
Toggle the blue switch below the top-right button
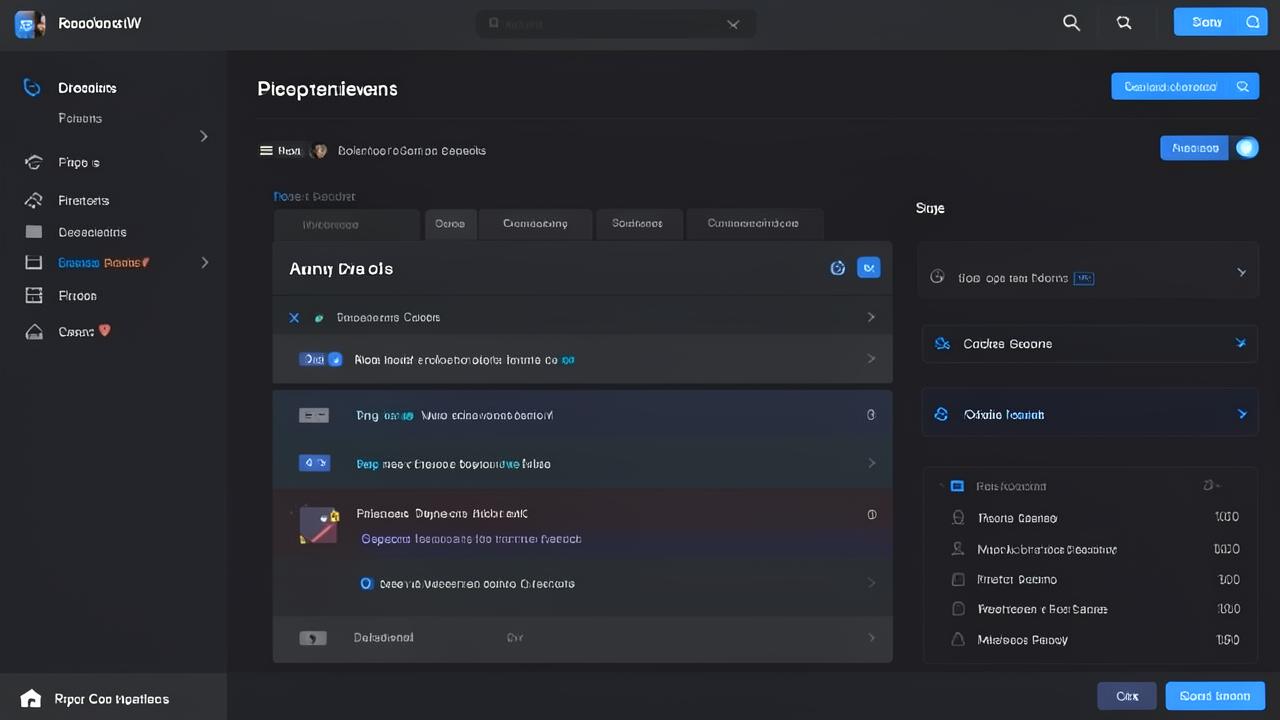[x=1246, y=148]
